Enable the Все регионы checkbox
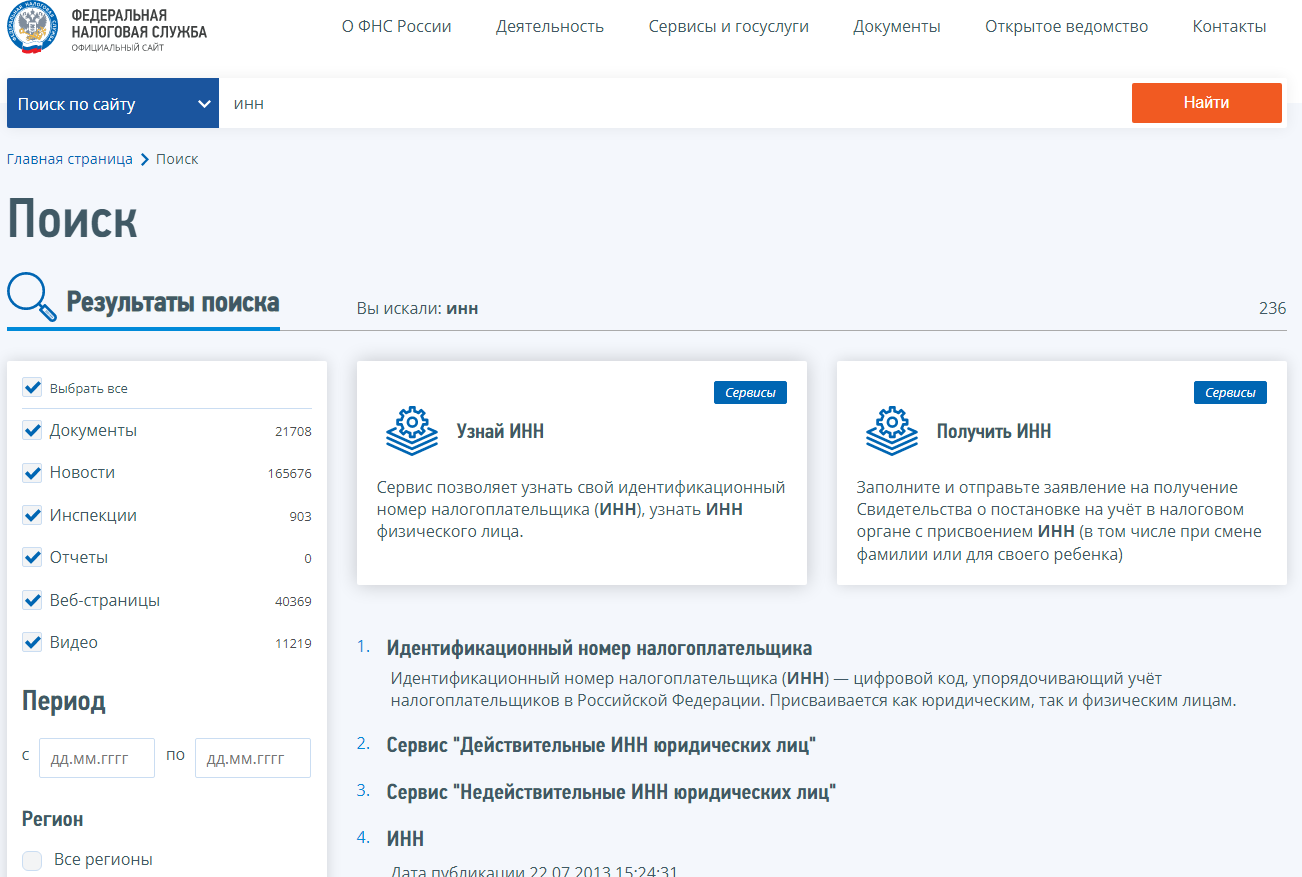The height and width of the screenshot is (877, 1302). pos(32,860)
